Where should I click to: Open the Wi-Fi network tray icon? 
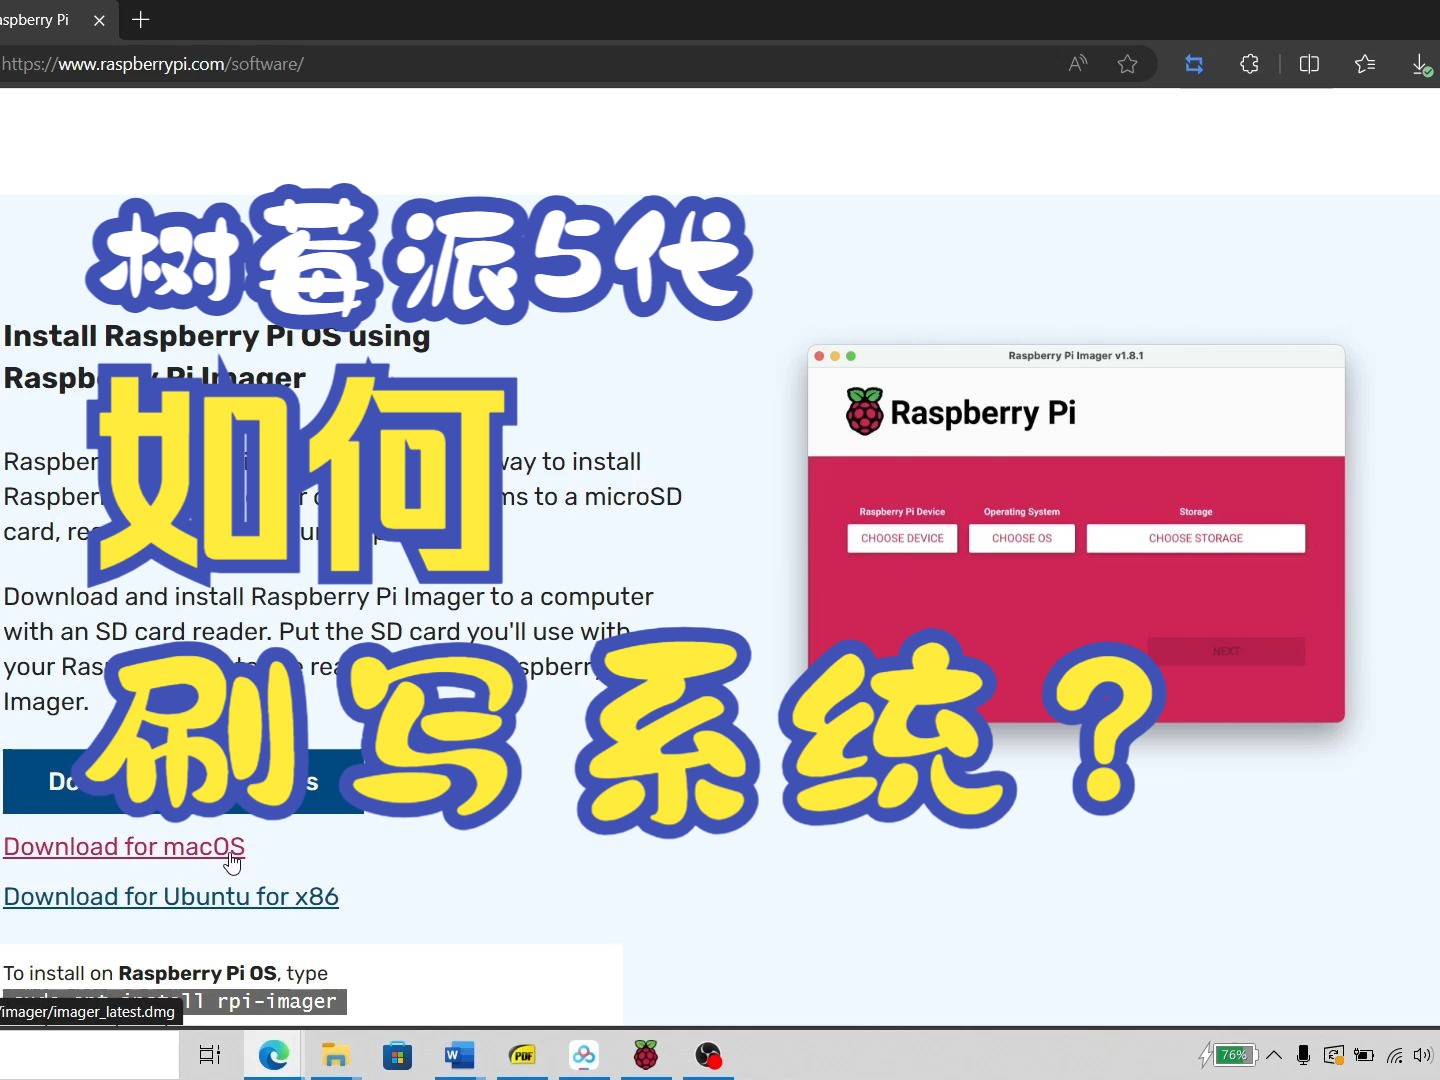pyautogui.click(x=1395, y=1055)
